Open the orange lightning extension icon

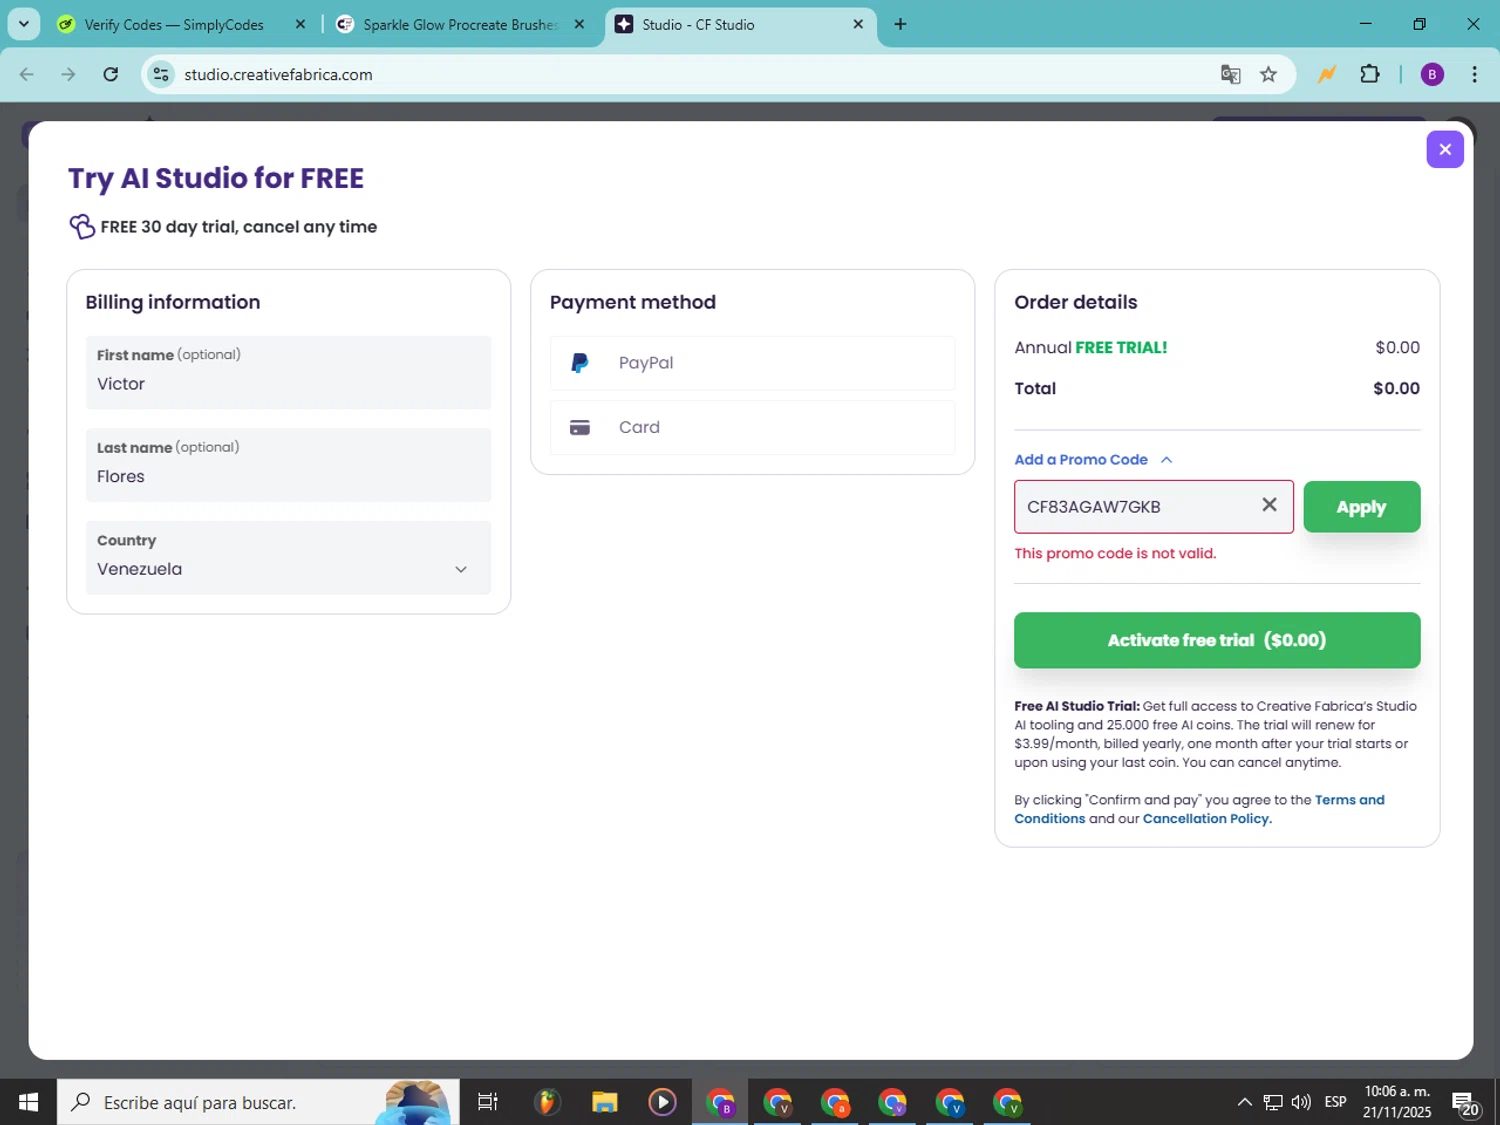click(x=1327, y=74)
